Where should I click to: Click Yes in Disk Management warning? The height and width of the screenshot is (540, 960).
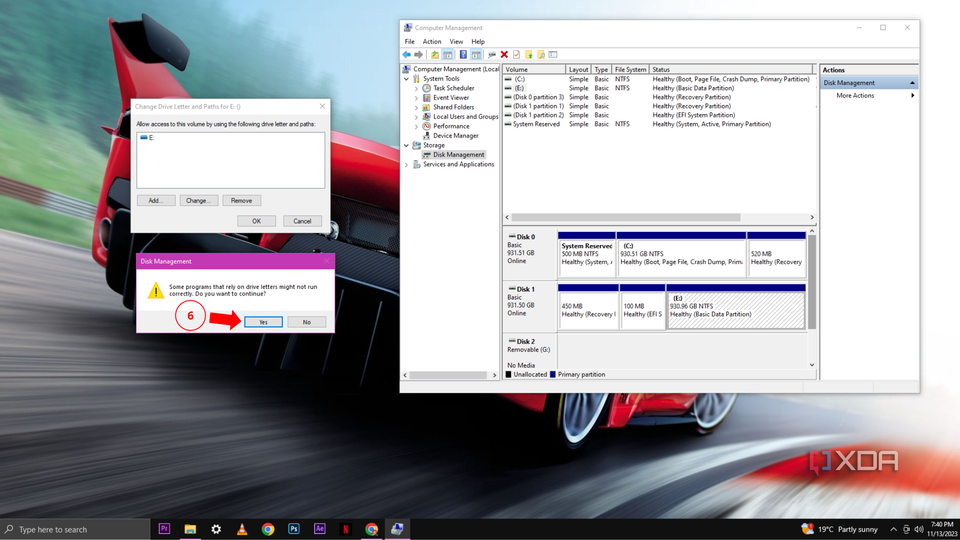tap(263, 322)
